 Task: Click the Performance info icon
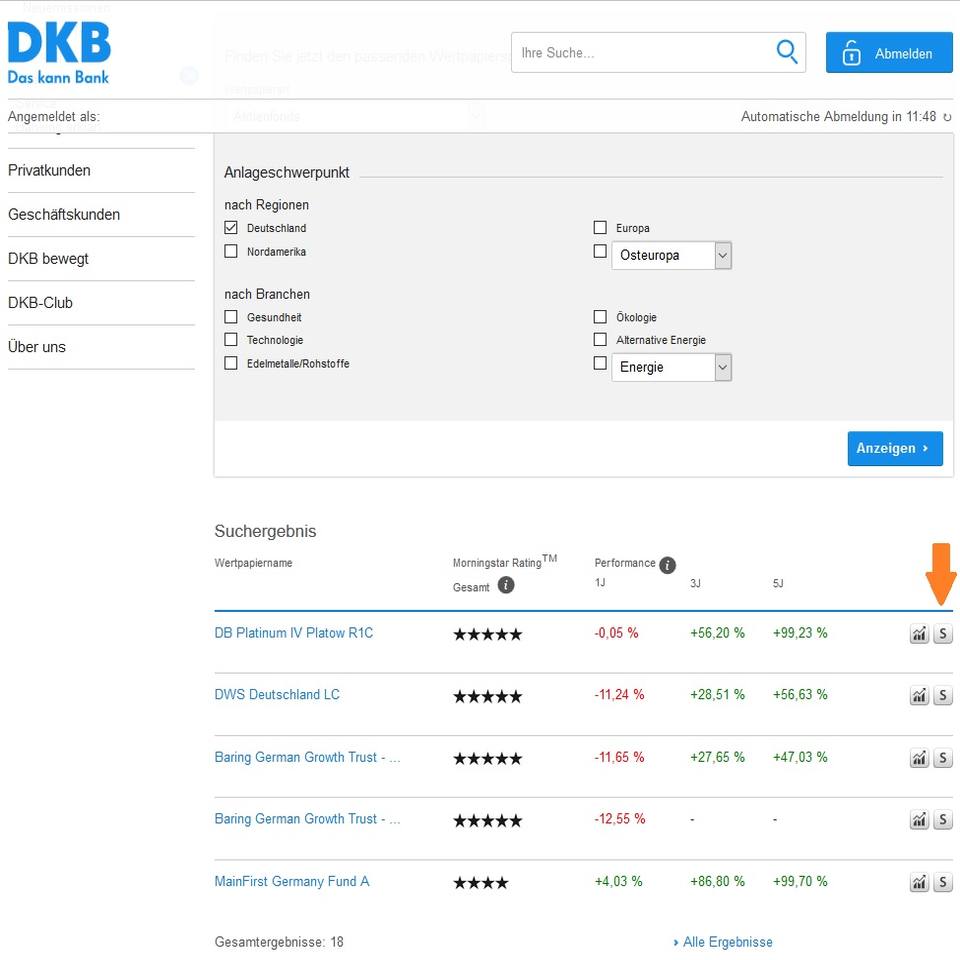click(667, 565)
